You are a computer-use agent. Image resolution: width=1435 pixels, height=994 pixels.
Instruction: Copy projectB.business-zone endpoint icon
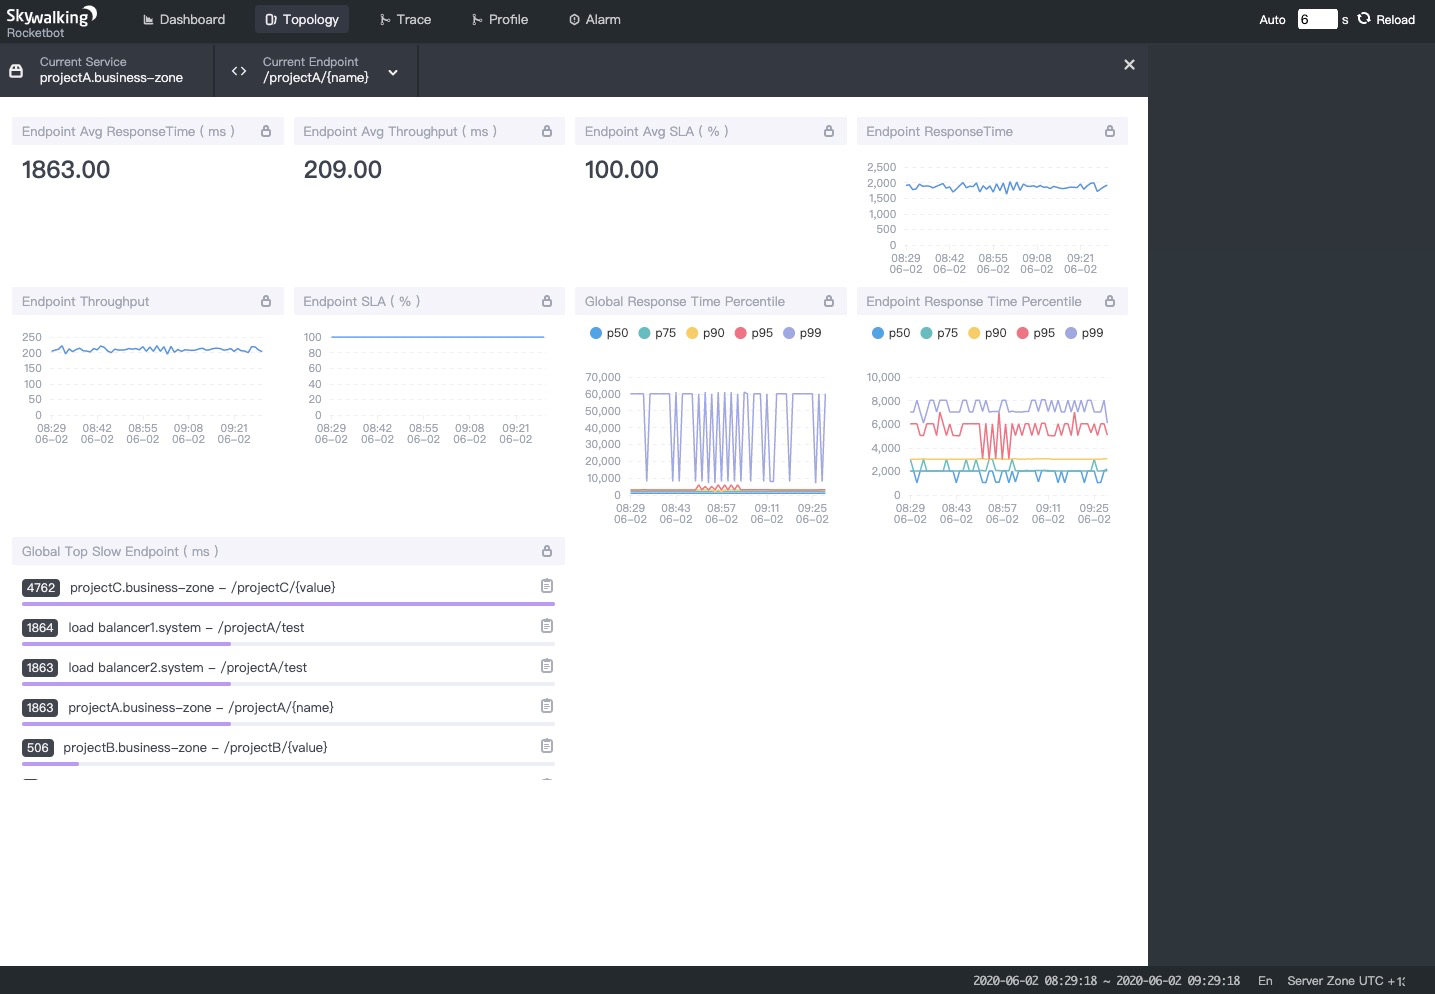click(x=547, y=746)
